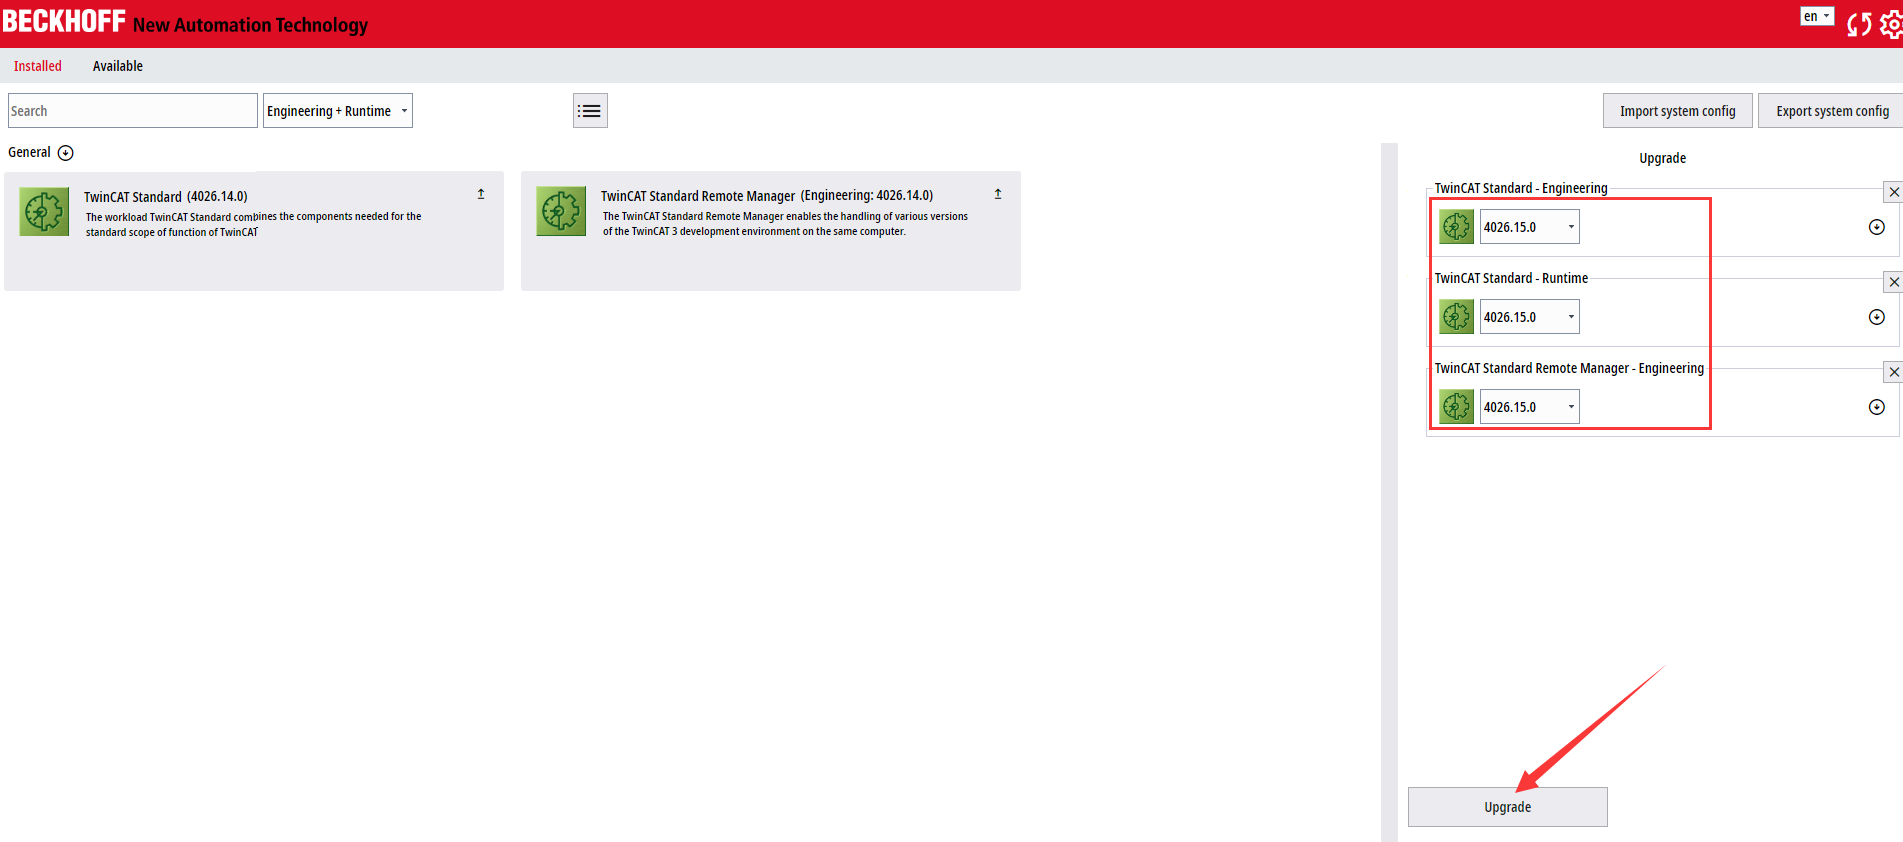Expand details of TwinCAT Standard - Runtime entry
Image resolution: width=1903 pixels, height=842 pixels.
pos(1877,317)
